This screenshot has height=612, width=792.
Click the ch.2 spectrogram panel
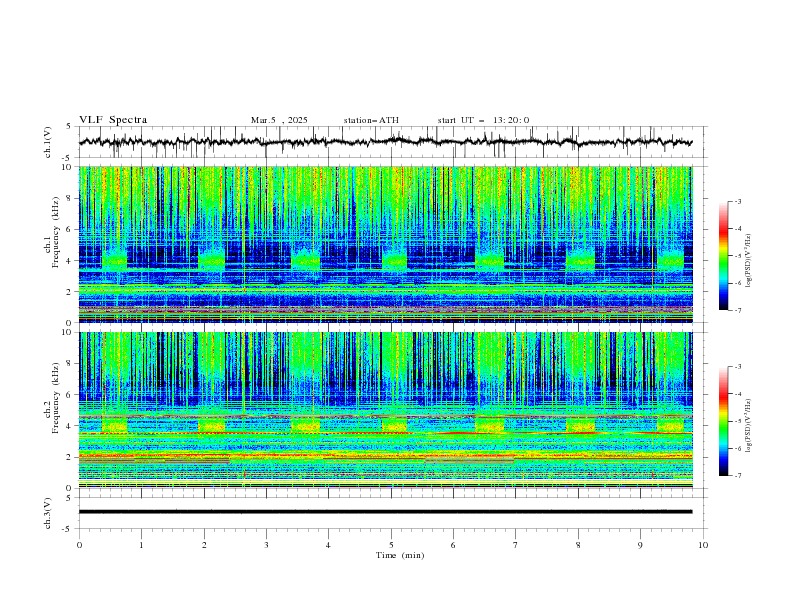(x=386, y=410)
